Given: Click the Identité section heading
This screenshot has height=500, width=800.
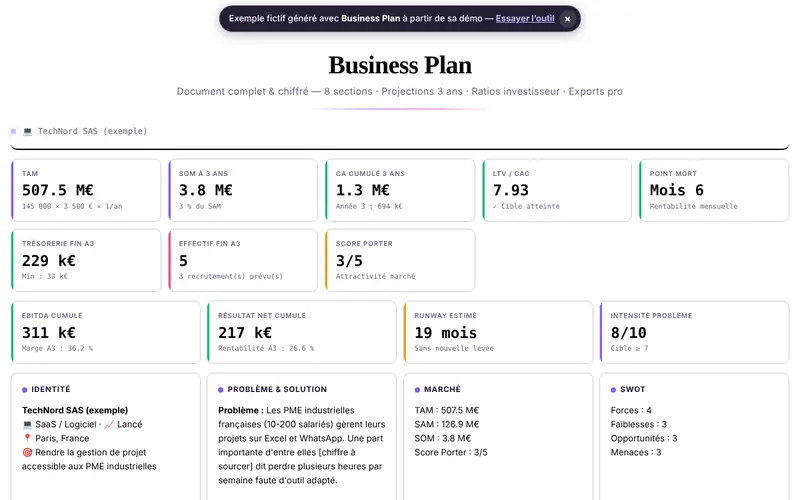Looking at the screenshot, I should pyautogui.click(x=51, y=389).
